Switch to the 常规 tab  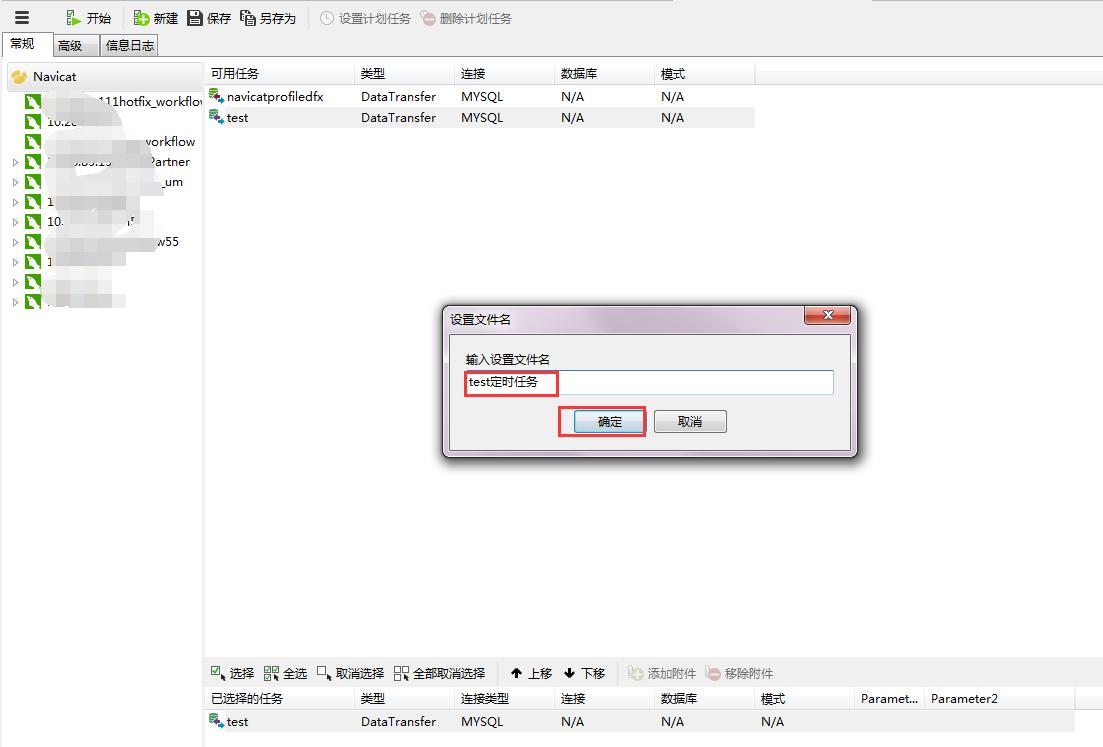(26, 44)
